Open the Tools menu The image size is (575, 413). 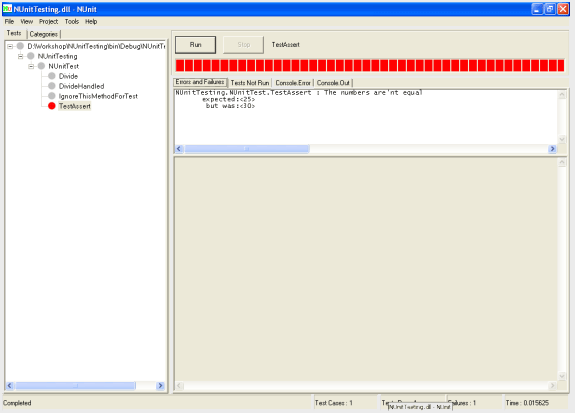click(x=72, y=22)
